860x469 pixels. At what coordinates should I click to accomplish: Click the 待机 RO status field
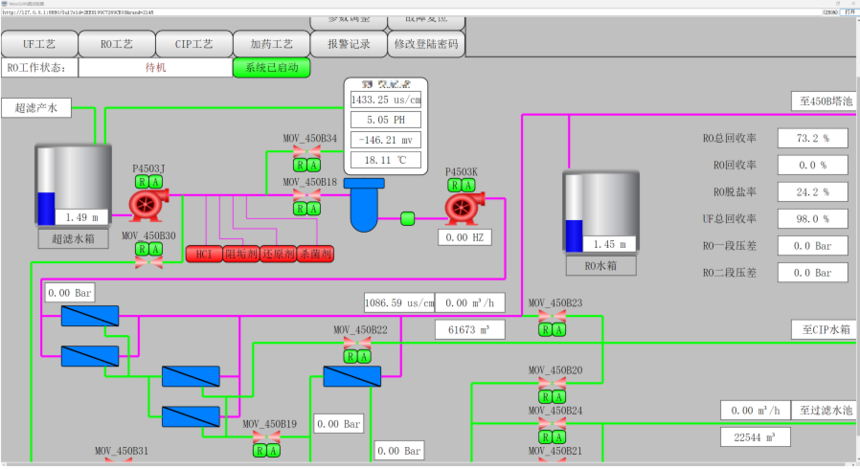(156, 67)
